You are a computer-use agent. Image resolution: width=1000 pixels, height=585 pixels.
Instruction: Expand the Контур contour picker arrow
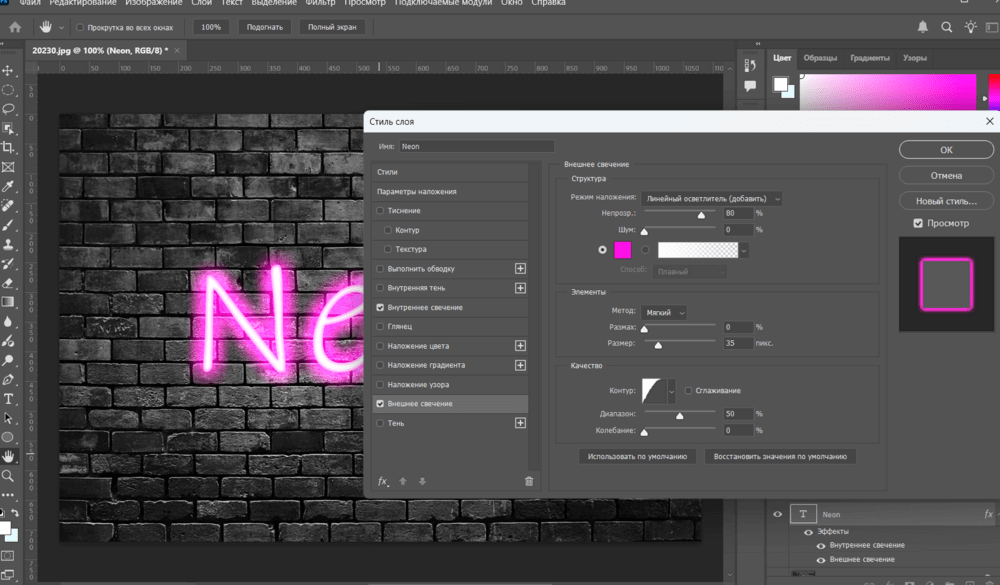point(672,389)
